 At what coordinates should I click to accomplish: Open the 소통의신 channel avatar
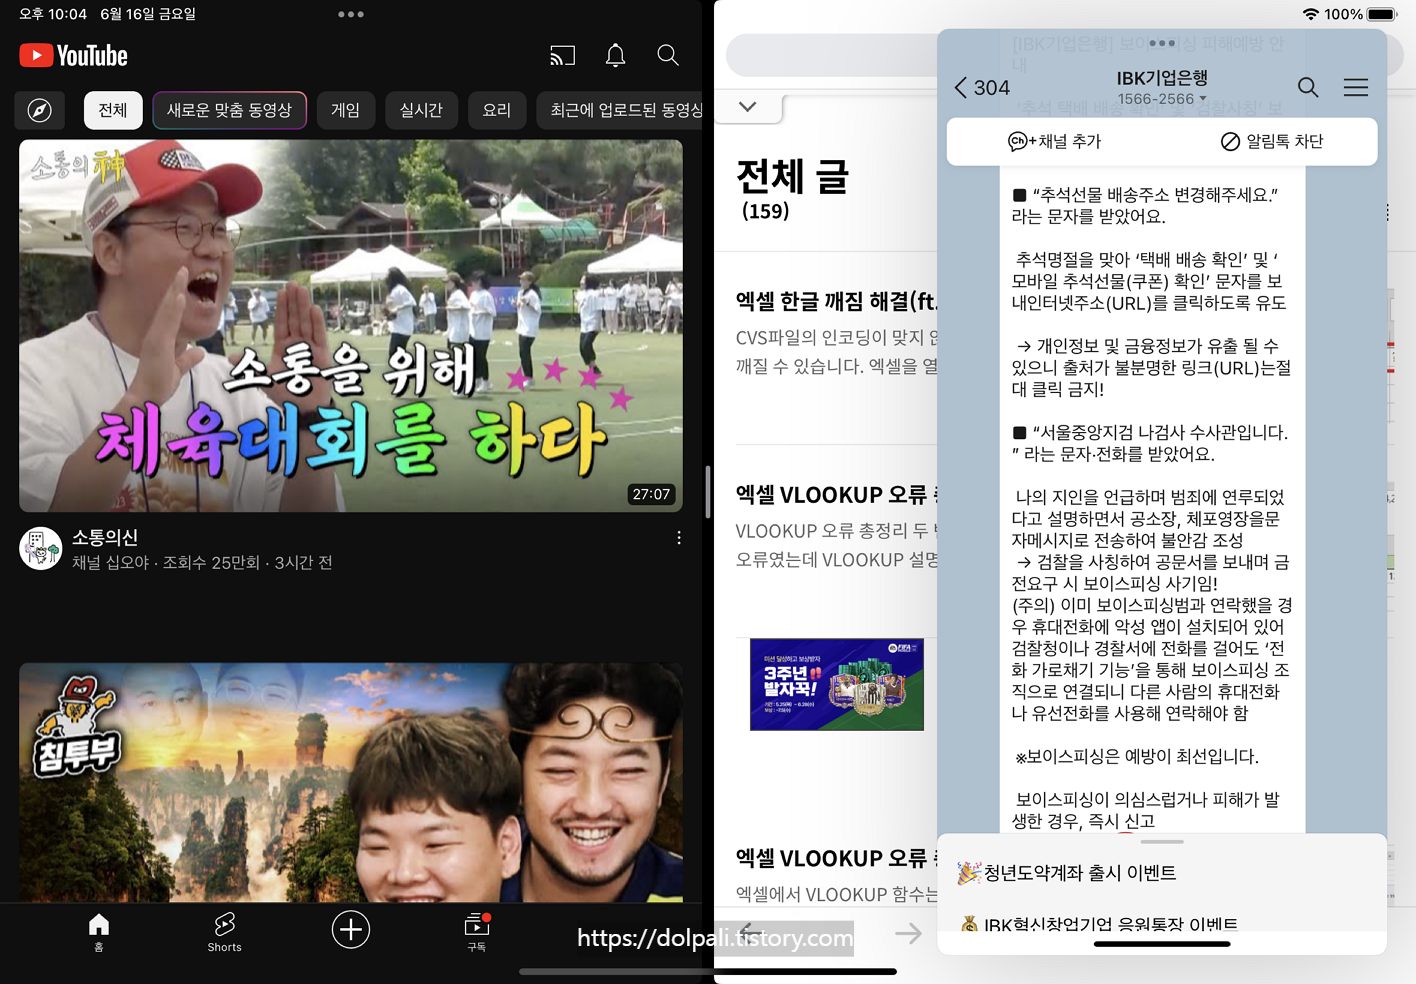tap(41, 549)
